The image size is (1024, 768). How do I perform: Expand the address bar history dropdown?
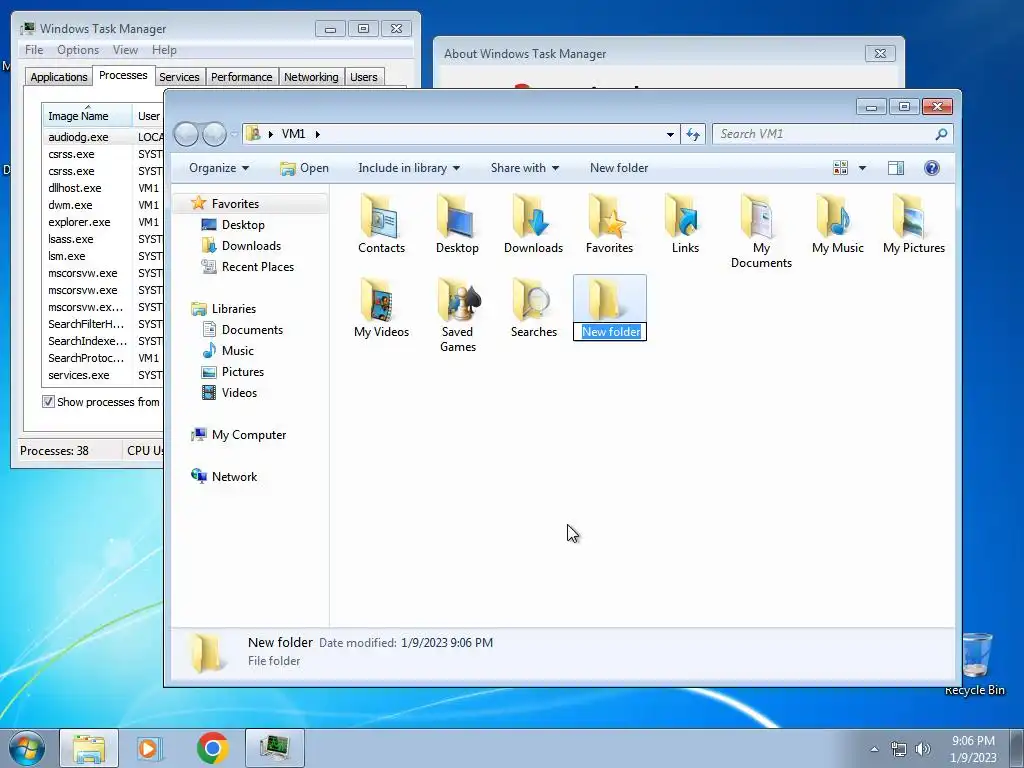click(670, 134)
